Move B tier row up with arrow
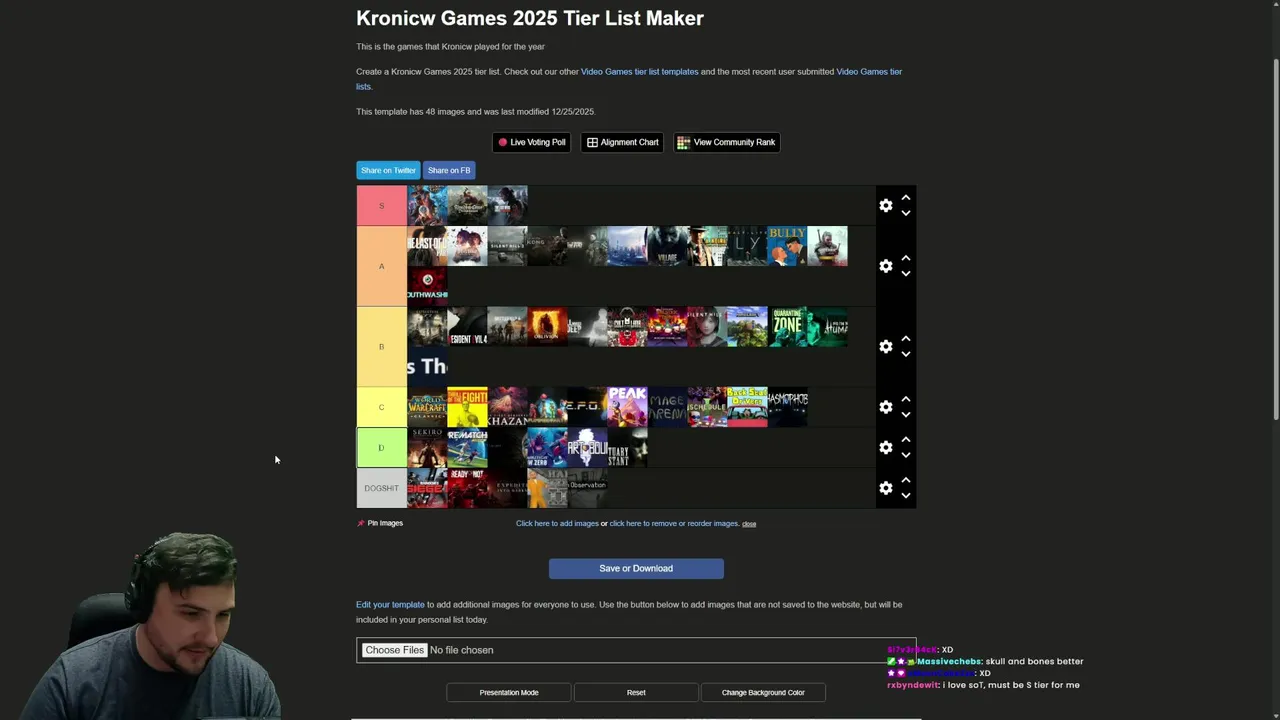Screen dimensions: 1280x720 905,339
